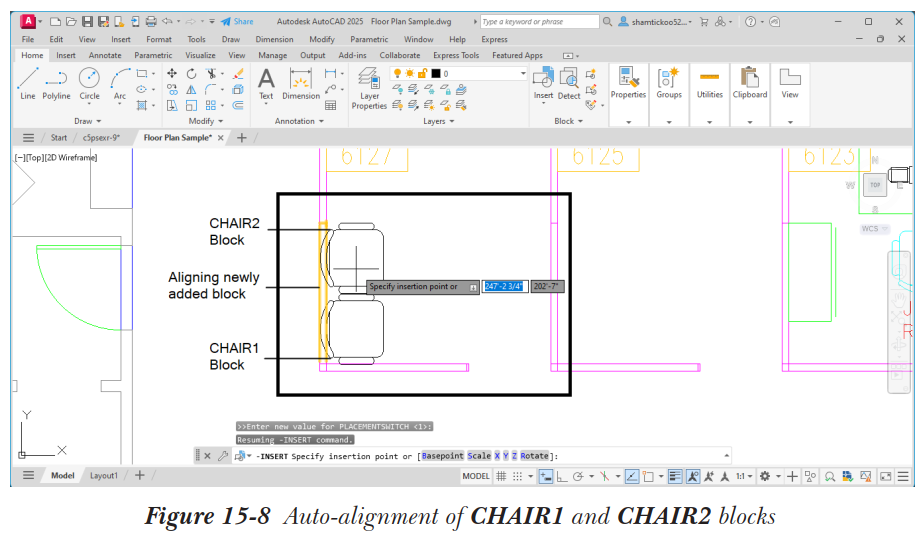Click the Scale option in command line
This screenshot has width=919, height=534.
pyautogui.click(x=479, y=456)
